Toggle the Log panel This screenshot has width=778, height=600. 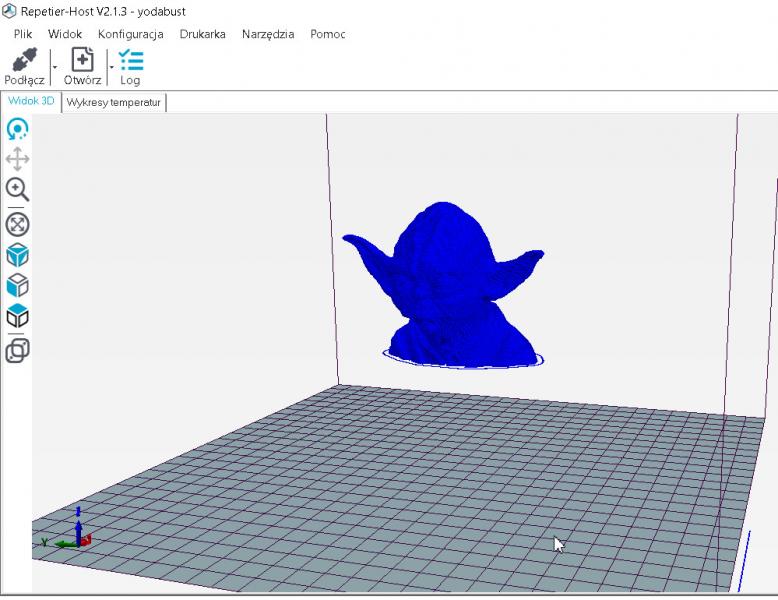coord(130,66)
